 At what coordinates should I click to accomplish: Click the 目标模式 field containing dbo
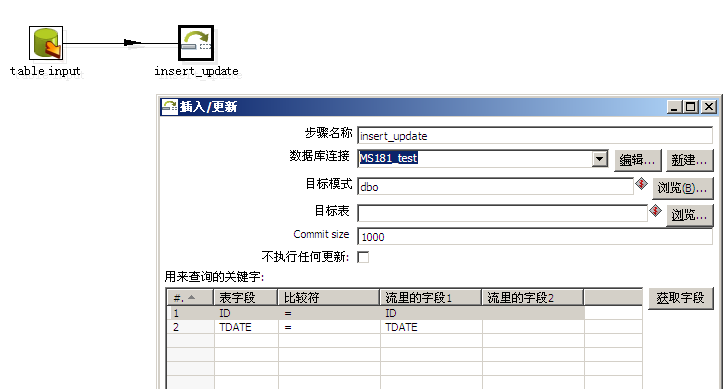(495, 187)
